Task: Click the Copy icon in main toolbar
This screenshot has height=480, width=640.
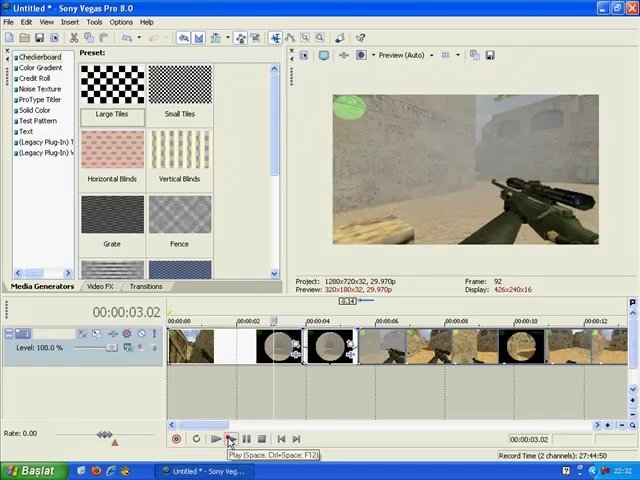Action: [x=89, y=38]
